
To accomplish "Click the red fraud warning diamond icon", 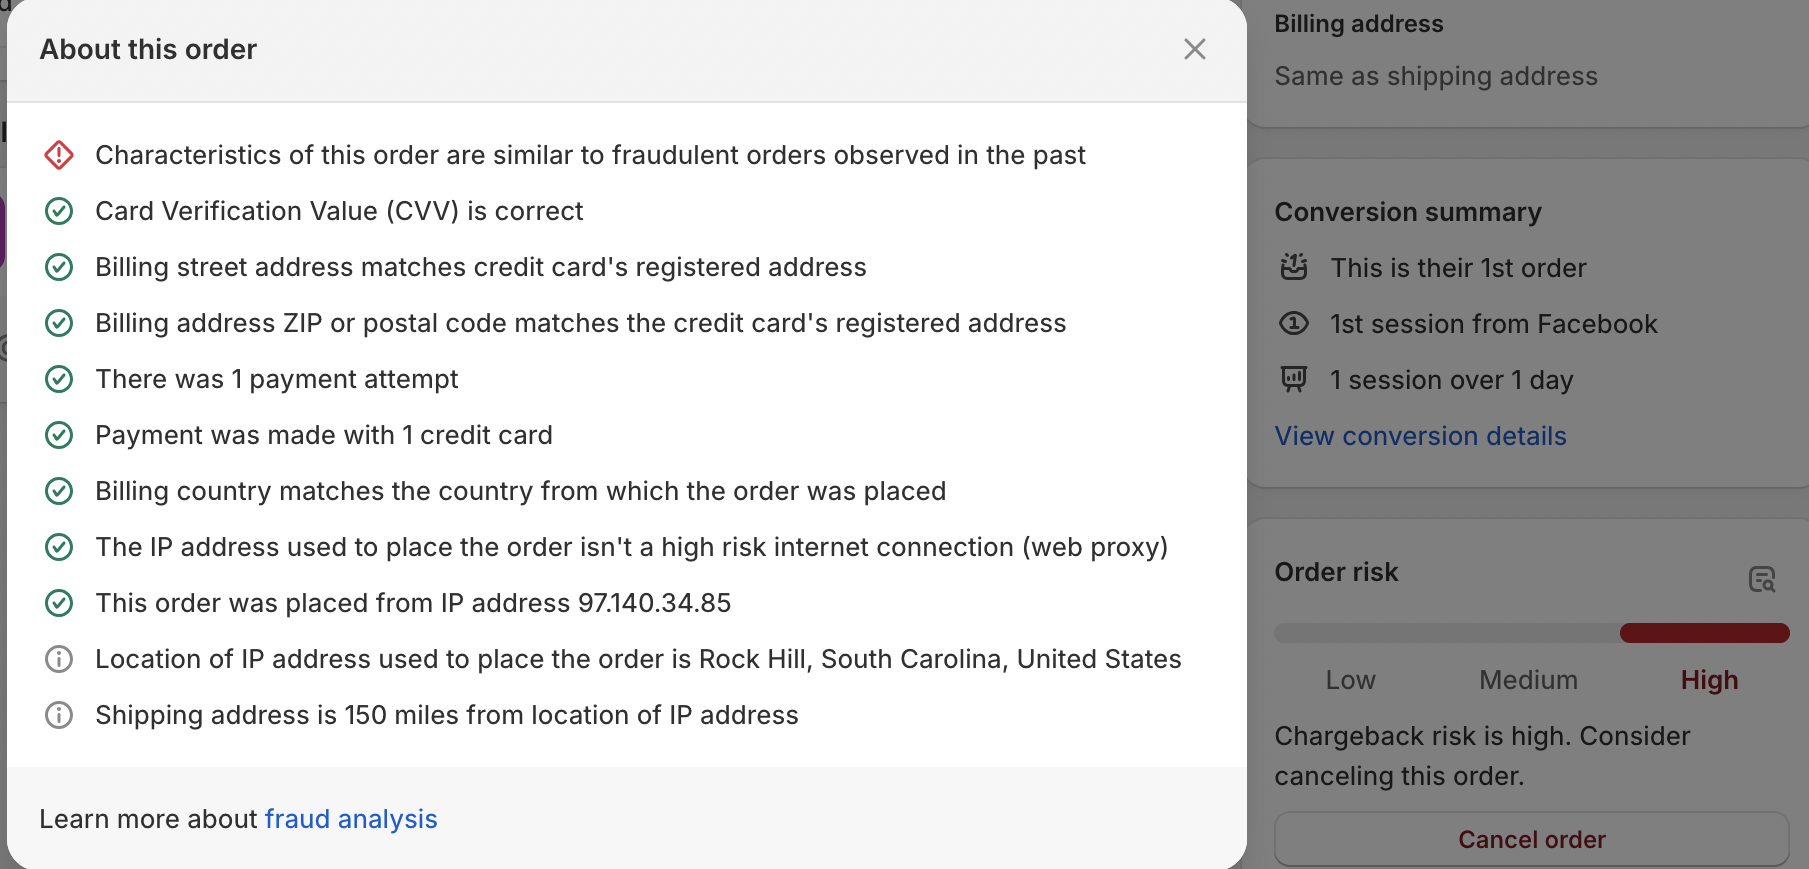I will (59, 155).
